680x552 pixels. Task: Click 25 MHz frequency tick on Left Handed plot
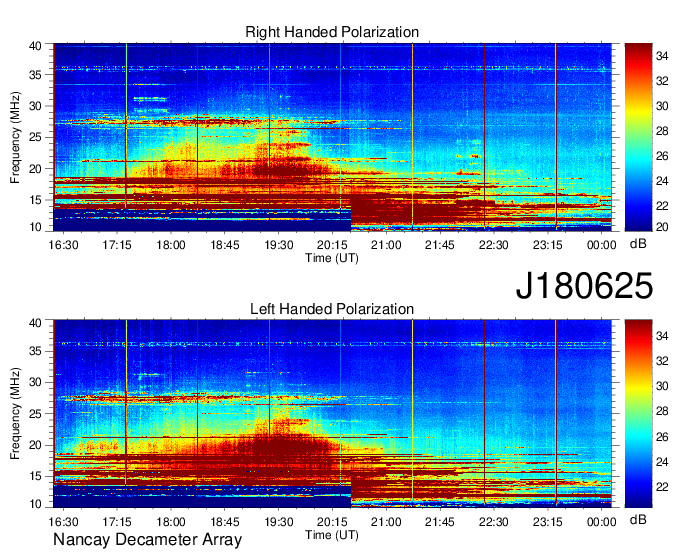coord(35,414)
